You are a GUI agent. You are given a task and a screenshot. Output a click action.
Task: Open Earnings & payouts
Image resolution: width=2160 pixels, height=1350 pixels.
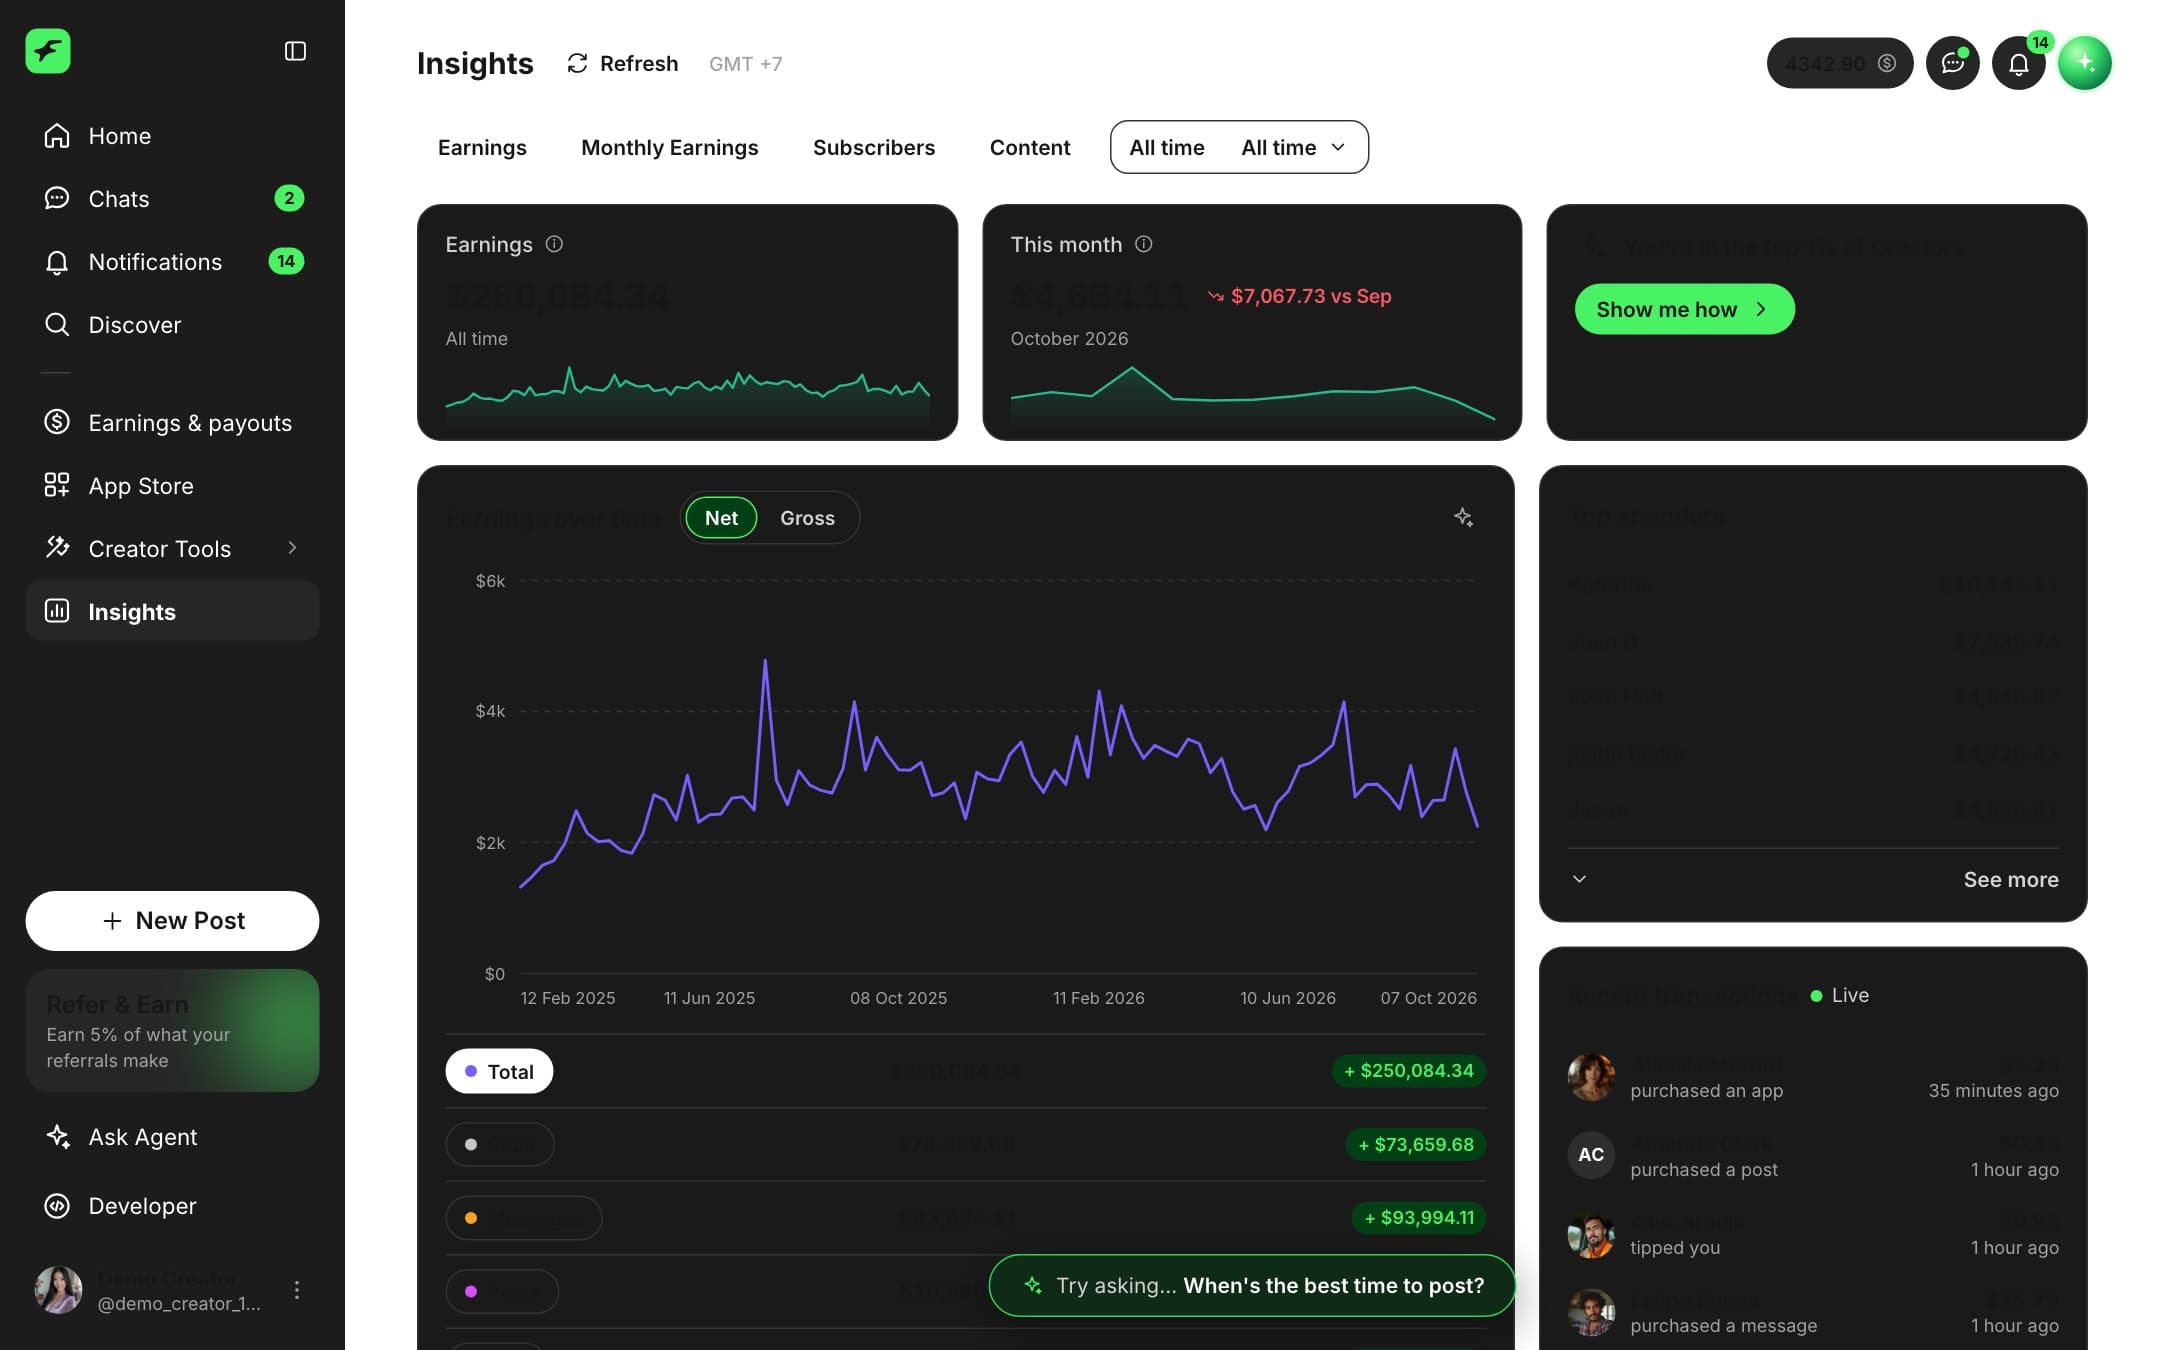(172, 423)
